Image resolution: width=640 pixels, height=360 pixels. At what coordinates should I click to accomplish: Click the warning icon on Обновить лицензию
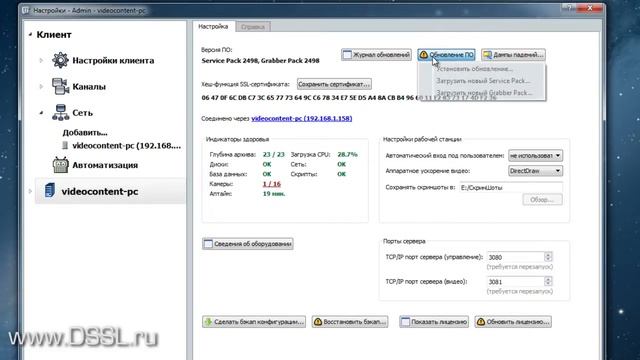click(x=481, y=322)
